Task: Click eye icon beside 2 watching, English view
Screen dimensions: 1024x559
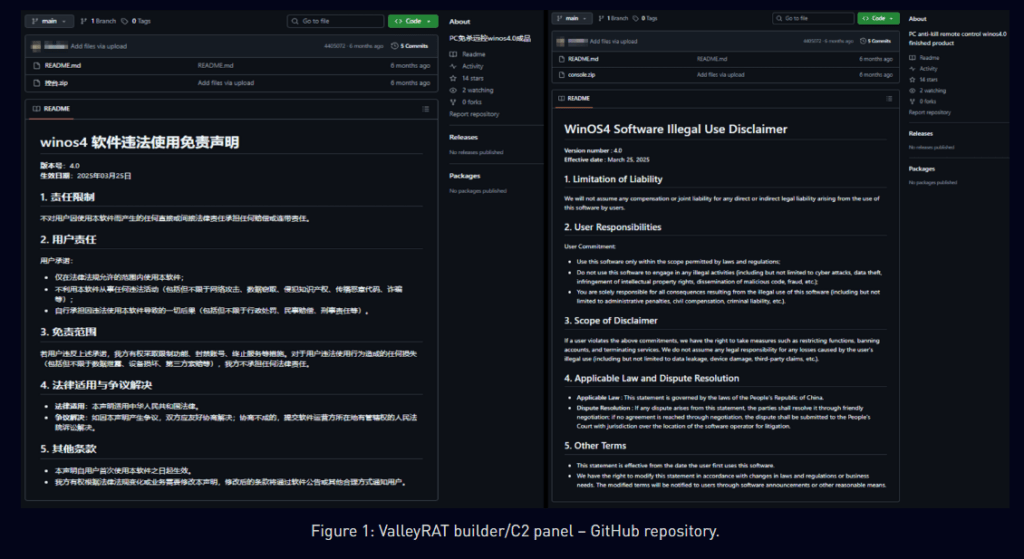Action: pyautogui.click(x=912, y=91)
